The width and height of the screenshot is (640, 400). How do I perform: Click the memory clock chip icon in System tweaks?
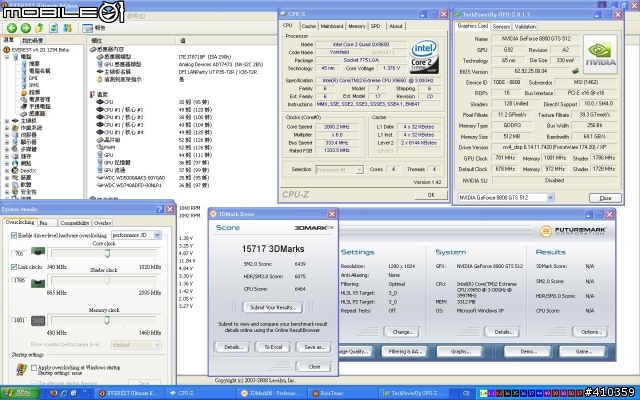pos(38,320)
